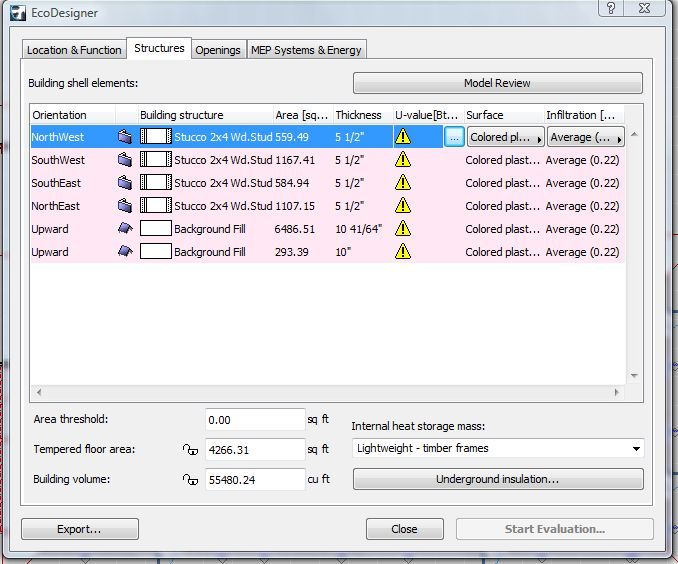Sort by the Thickness column header
The height and width of the screenshot is (564, 678).
coord(363,115)
